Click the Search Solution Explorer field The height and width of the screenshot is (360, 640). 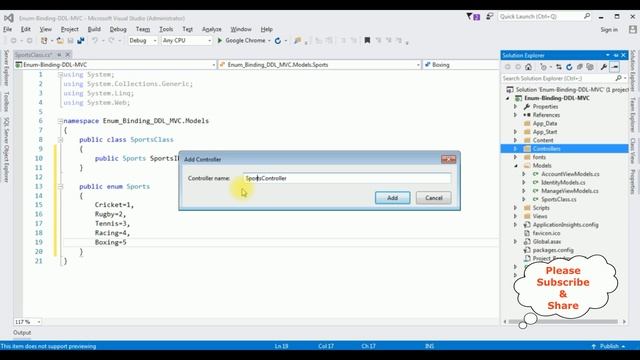tap(564, 78)
